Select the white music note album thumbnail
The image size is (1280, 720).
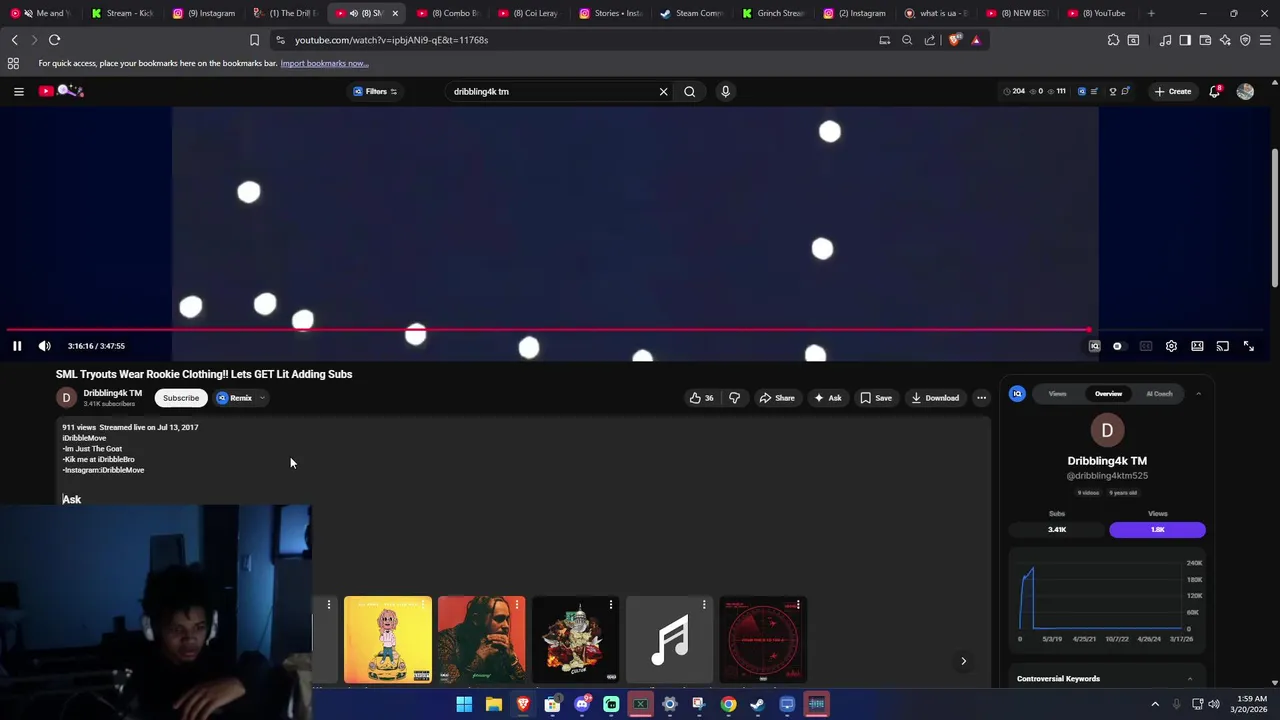click(670, 640)
